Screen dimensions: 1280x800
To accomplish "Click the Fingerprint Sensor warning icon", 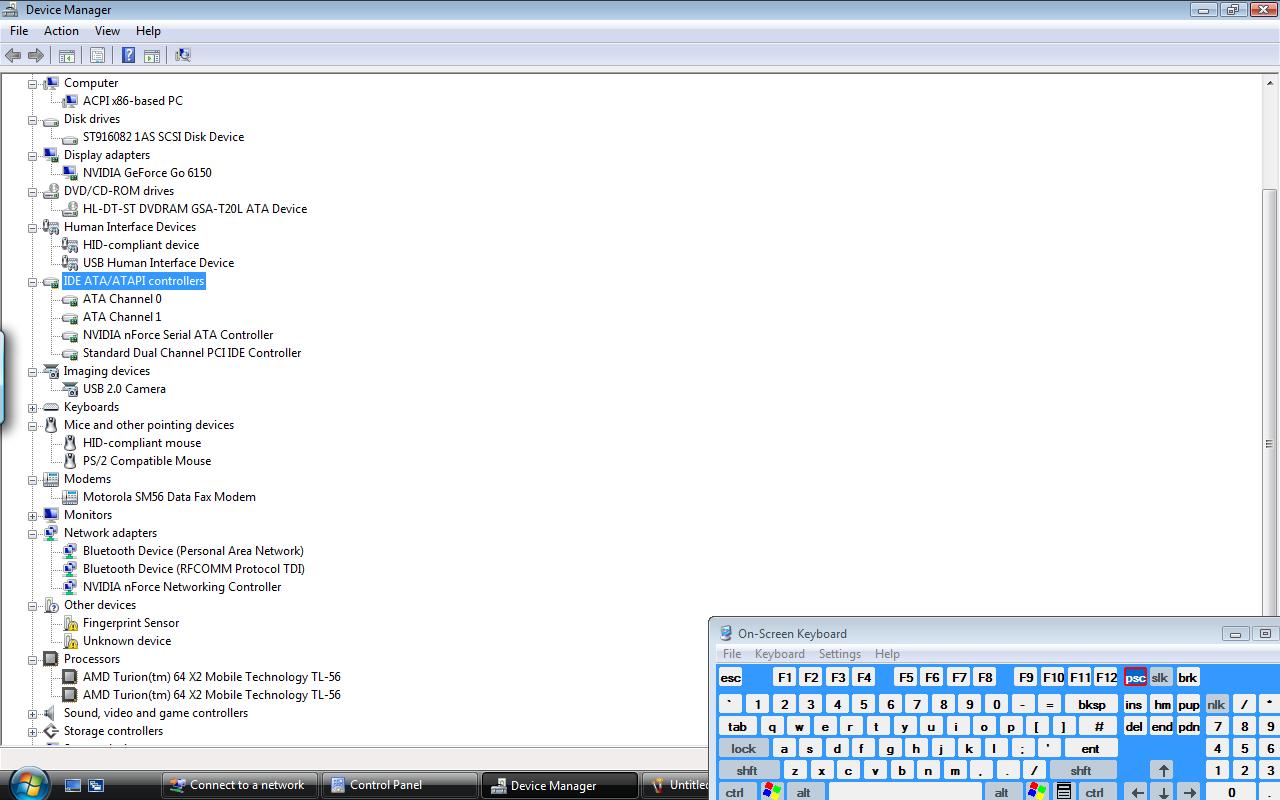I will (71, 623).
